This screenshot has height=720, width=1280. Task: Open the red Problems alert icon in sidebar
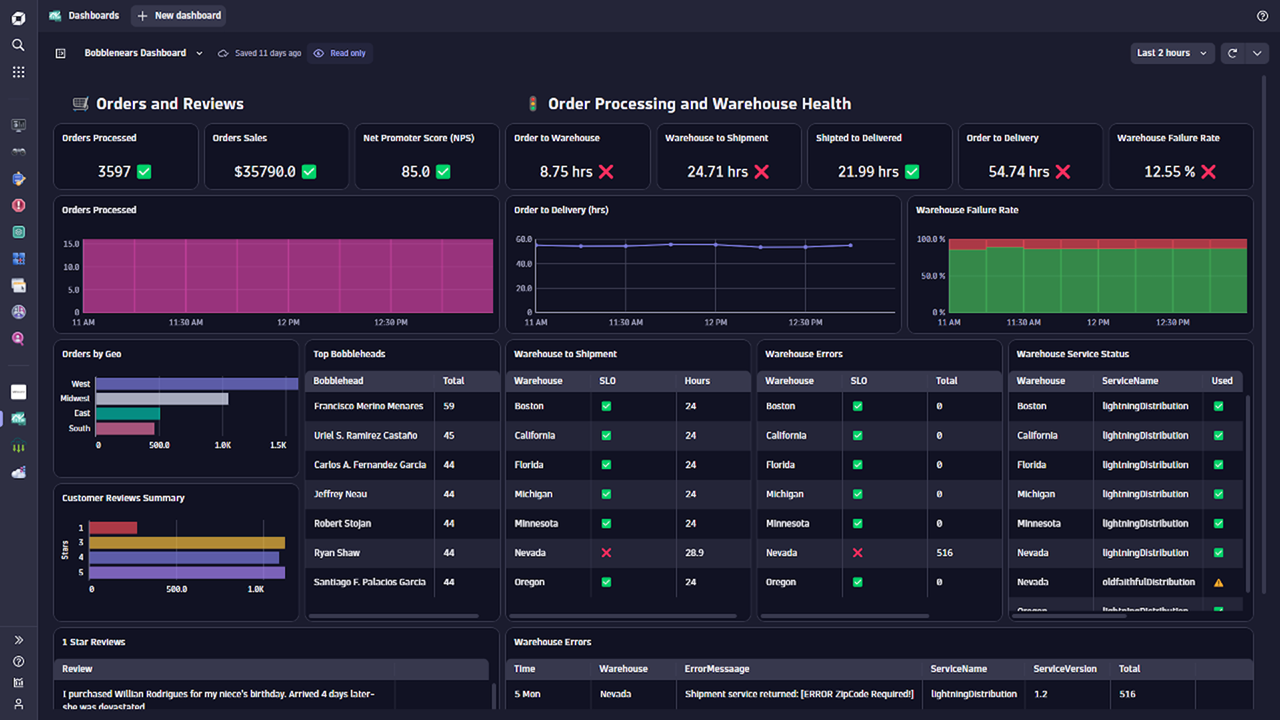[x=18, y=205]
